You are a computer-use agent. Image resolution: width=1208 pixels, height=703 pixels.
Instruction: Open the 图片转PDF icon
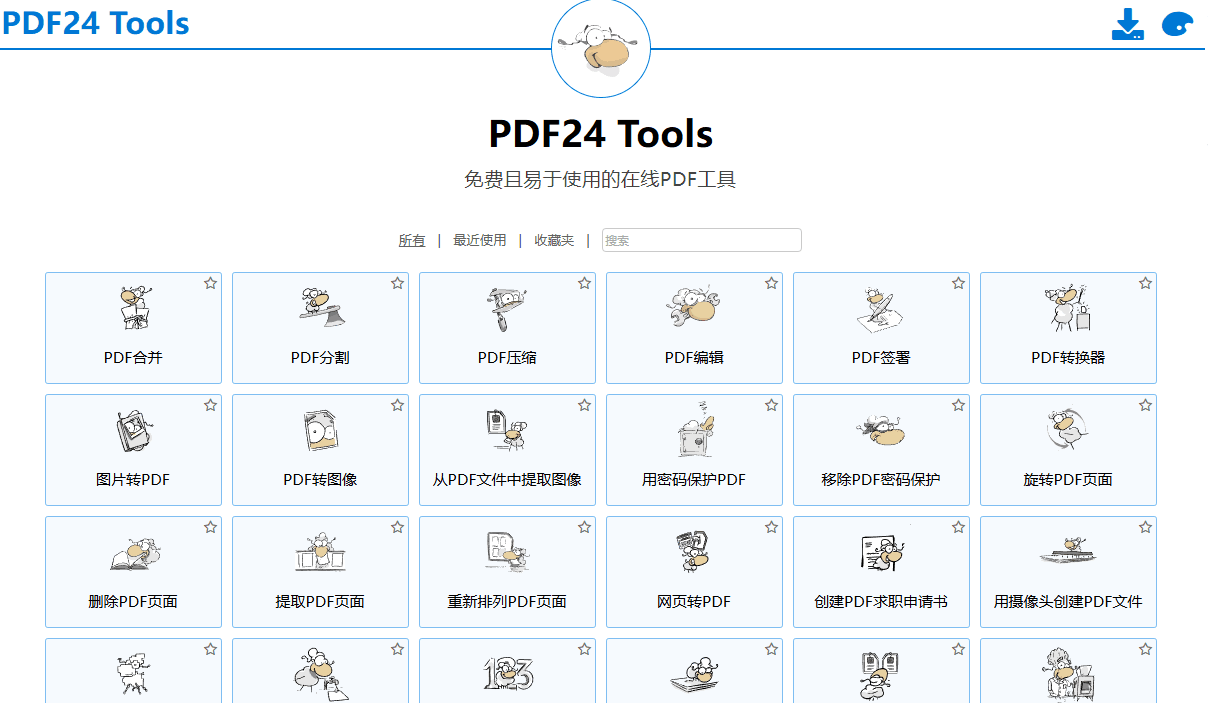click(133, 431)
